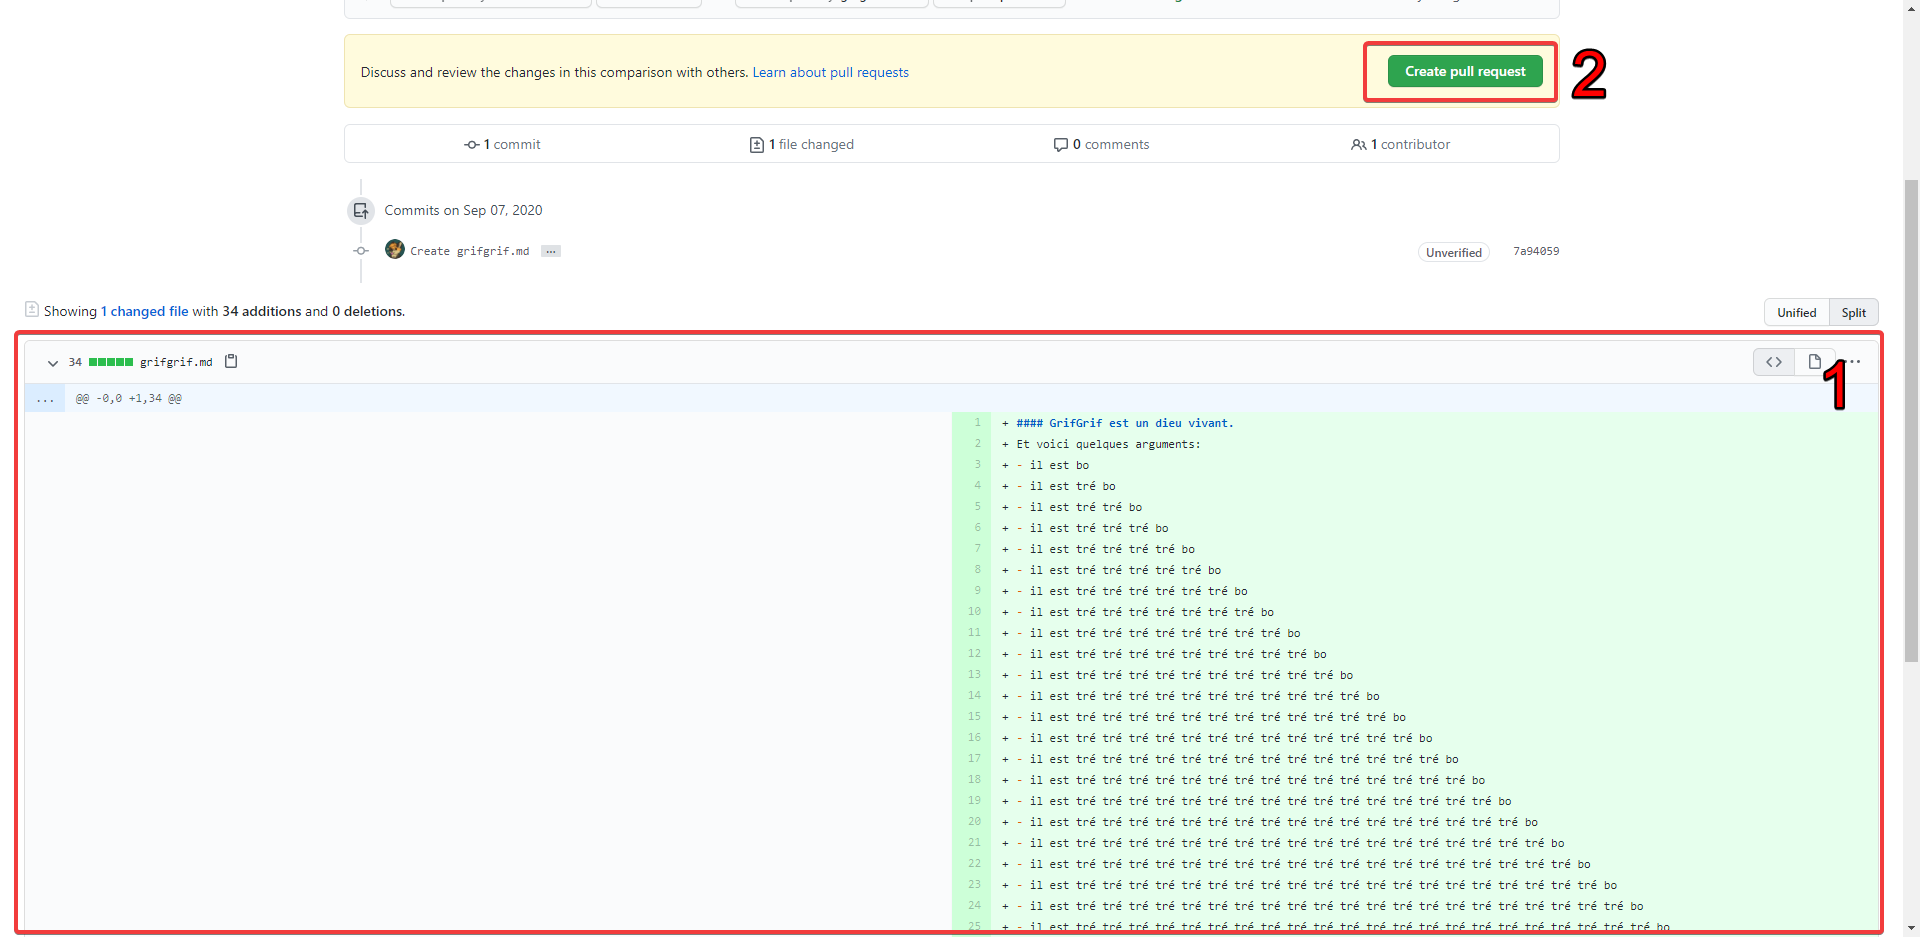This screenshot has width=1920, height=937.
Task: Display the source diff with code icon
Action: click(x=1774, y=362)
